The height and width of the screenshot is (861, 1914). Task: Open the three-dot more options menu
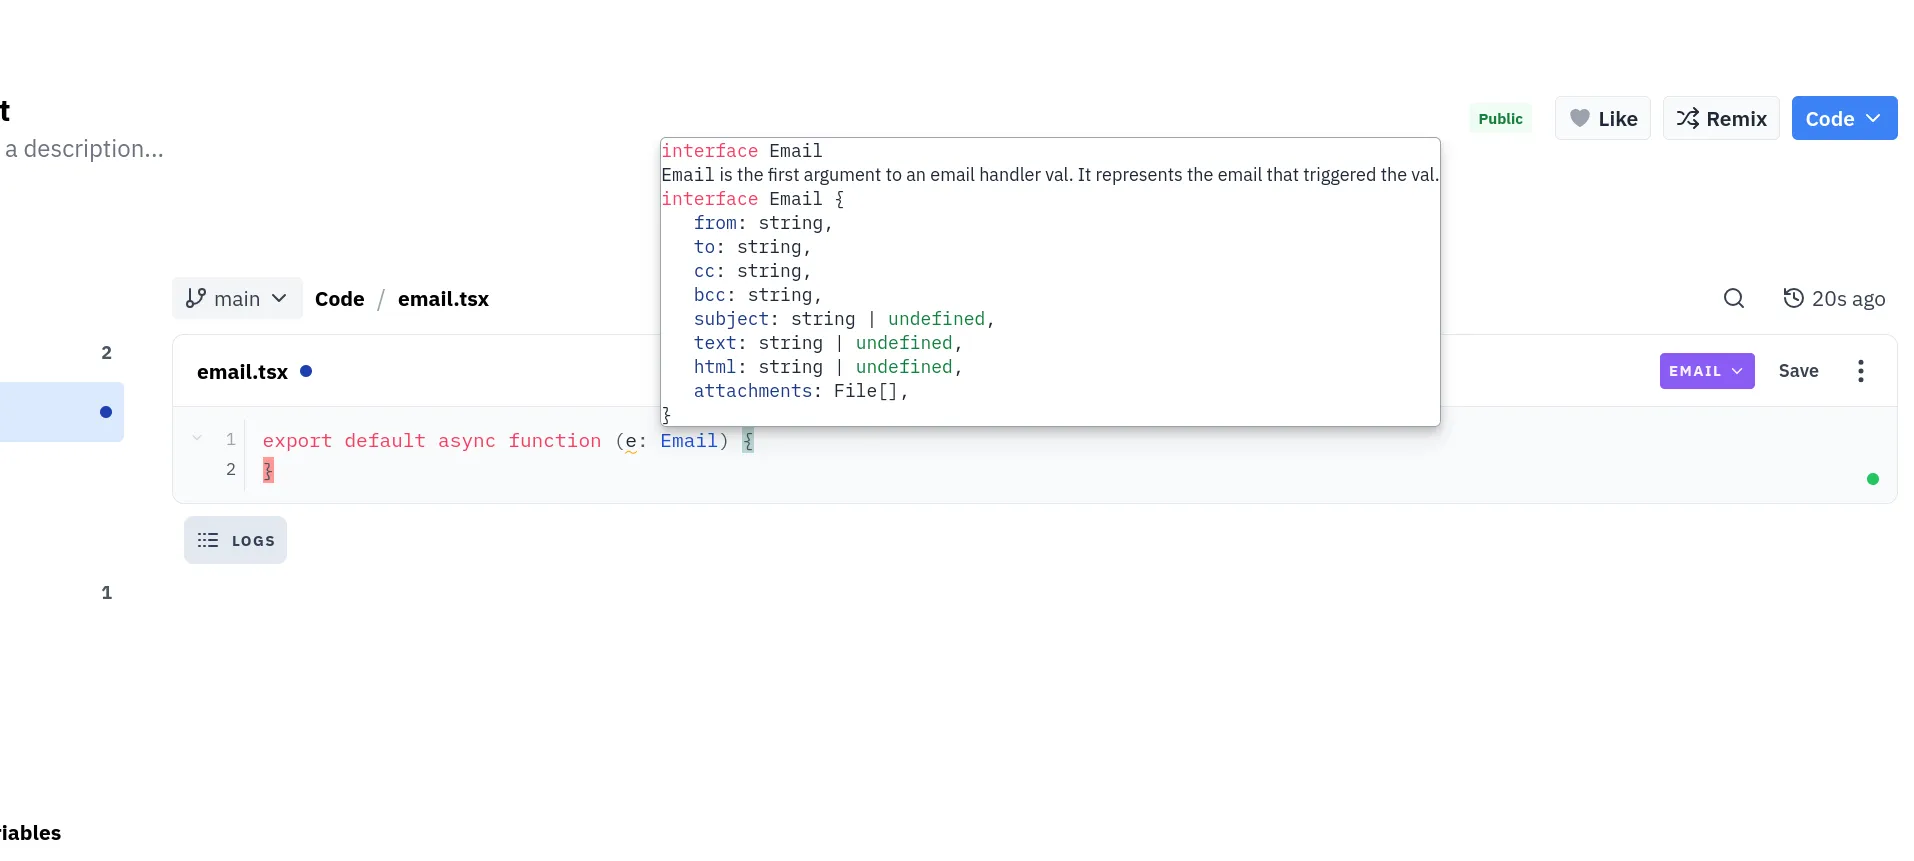pos(1860,371)
